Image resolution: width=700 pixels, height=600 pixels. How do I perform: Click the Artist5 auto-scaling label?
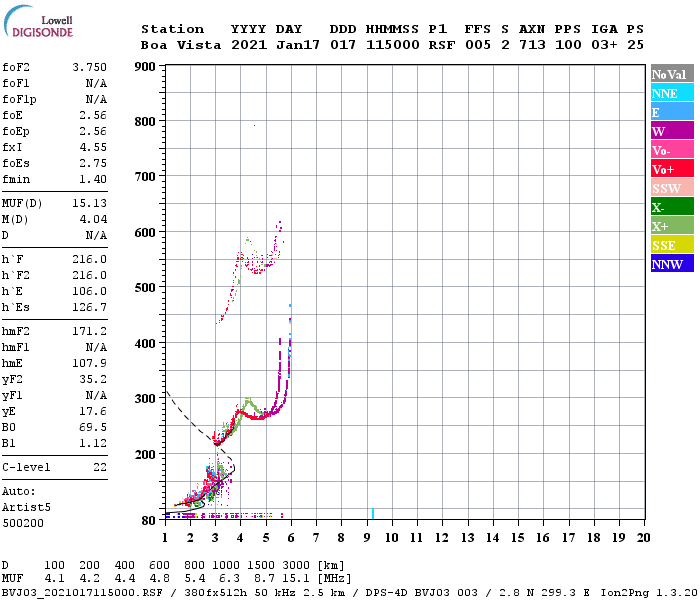tap(26, 508)
